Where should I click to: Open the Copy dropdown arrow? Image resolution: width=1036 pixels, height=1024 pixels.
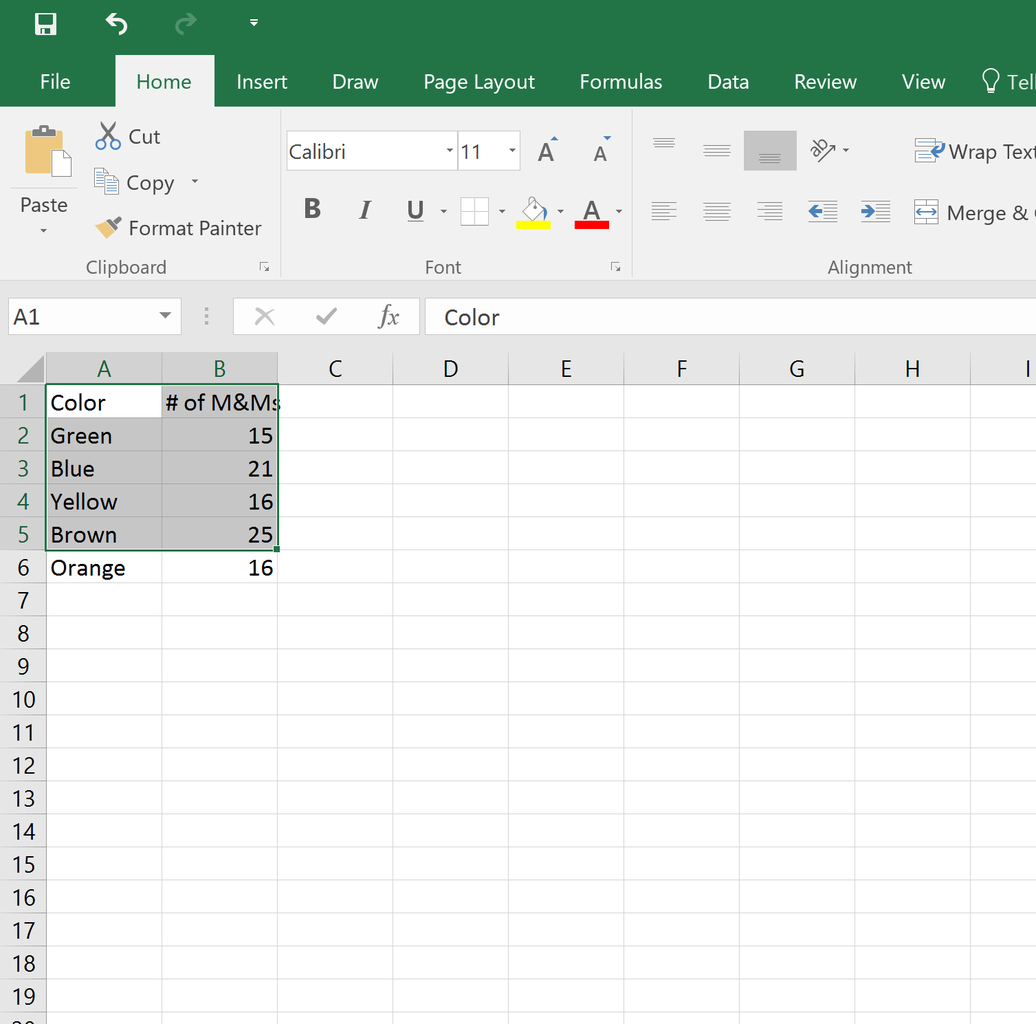coord(195,181)
